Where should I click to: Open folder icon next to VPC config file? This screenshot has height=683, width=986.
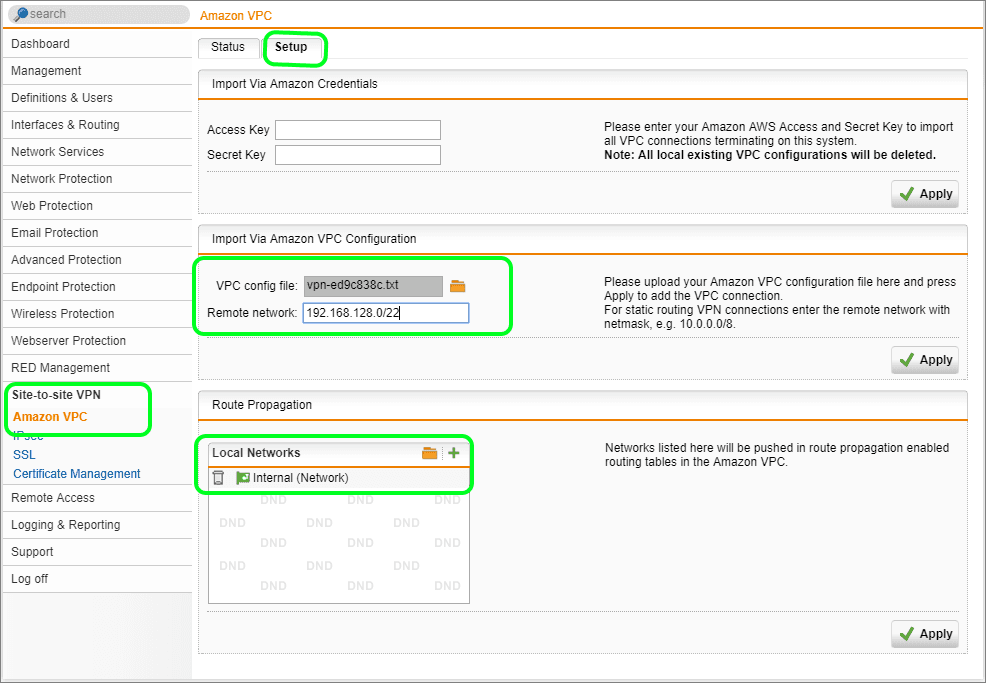pyautogui.click(x=457, y=286)
